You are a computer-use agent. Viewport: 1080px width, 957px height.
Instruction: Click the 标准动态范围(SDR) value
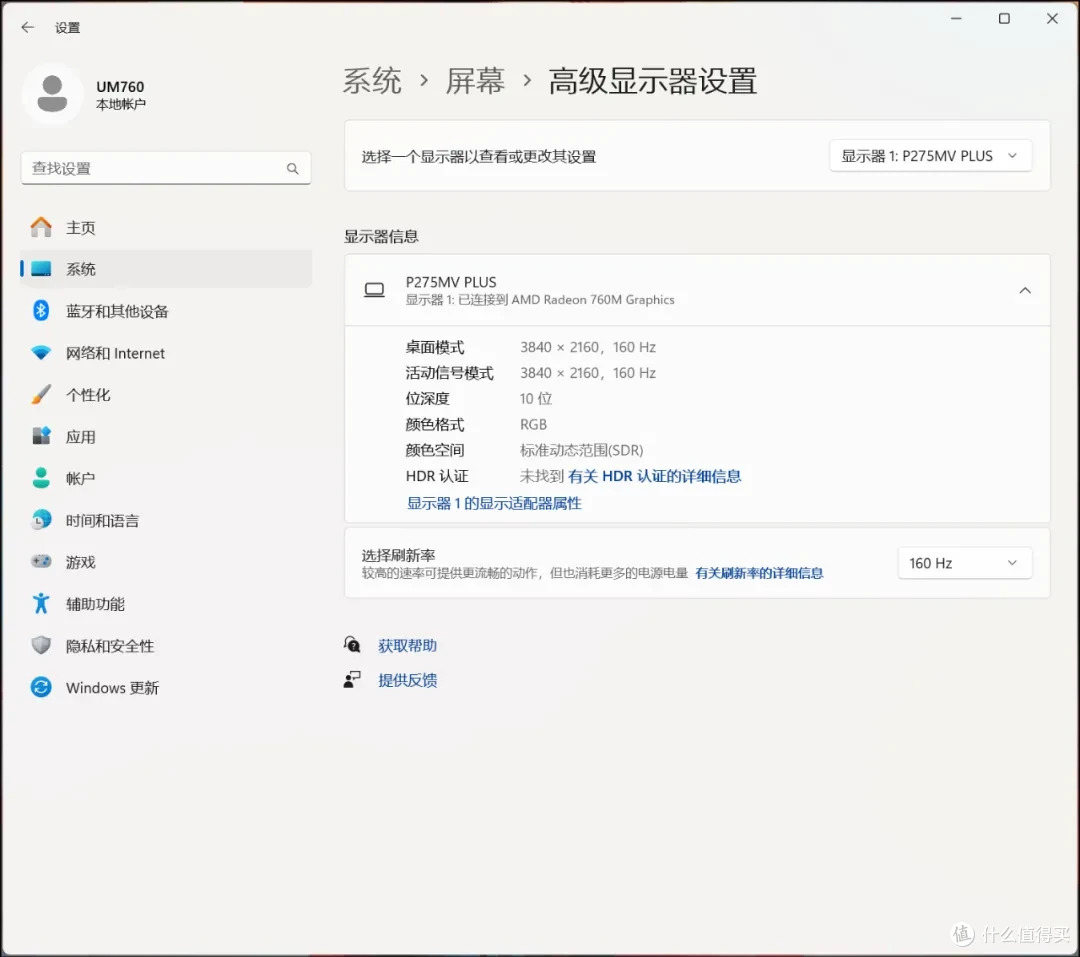(x=581, y=450)
